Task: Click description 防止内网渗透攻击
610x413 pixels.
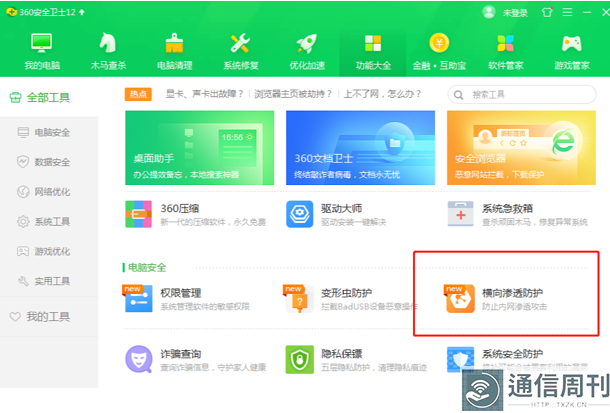Action: pyautogui.click(x=514, y=306)
